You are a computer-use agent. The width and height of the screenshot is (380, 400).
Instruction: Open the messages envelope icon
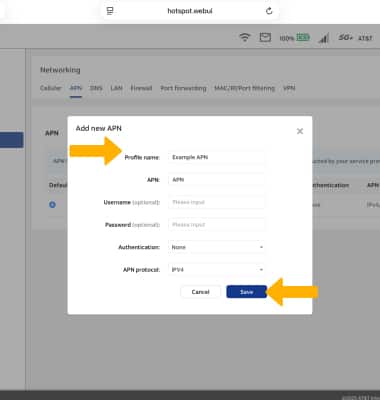tap(265, 37)
